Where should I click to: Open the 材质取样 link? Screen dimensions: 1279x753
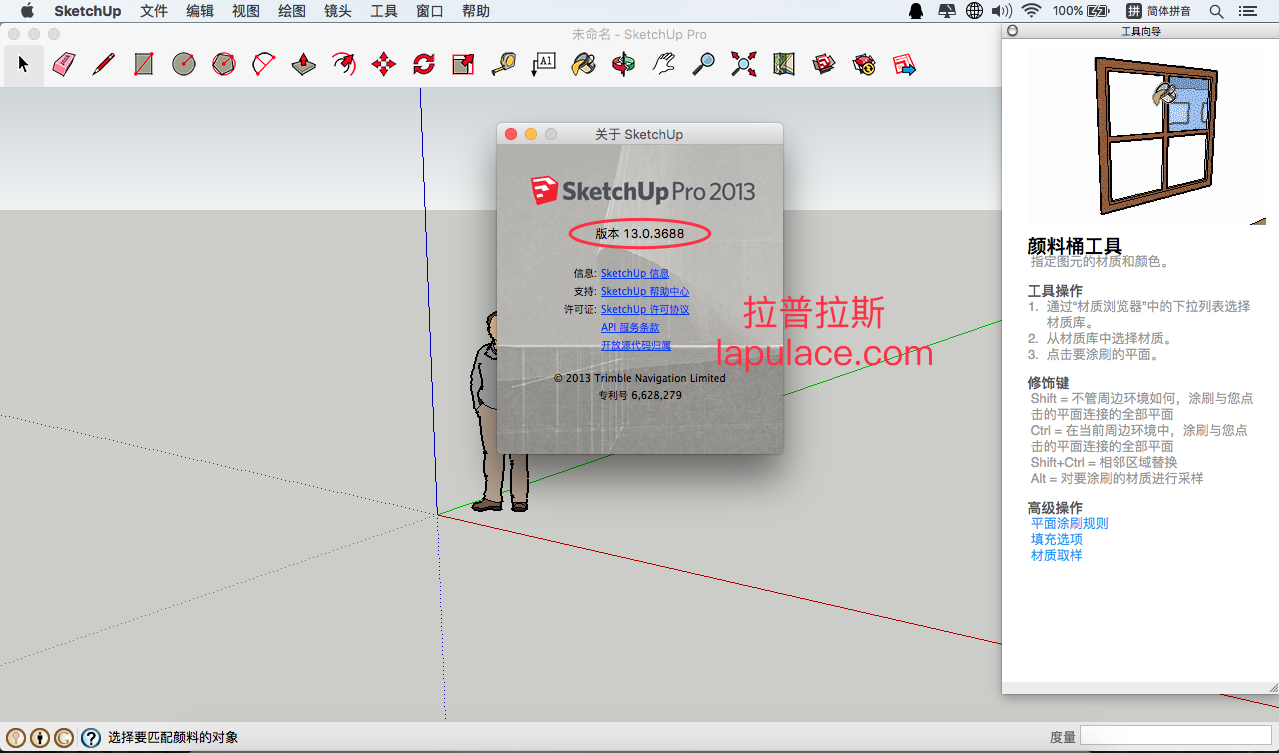coord(1057,555)
